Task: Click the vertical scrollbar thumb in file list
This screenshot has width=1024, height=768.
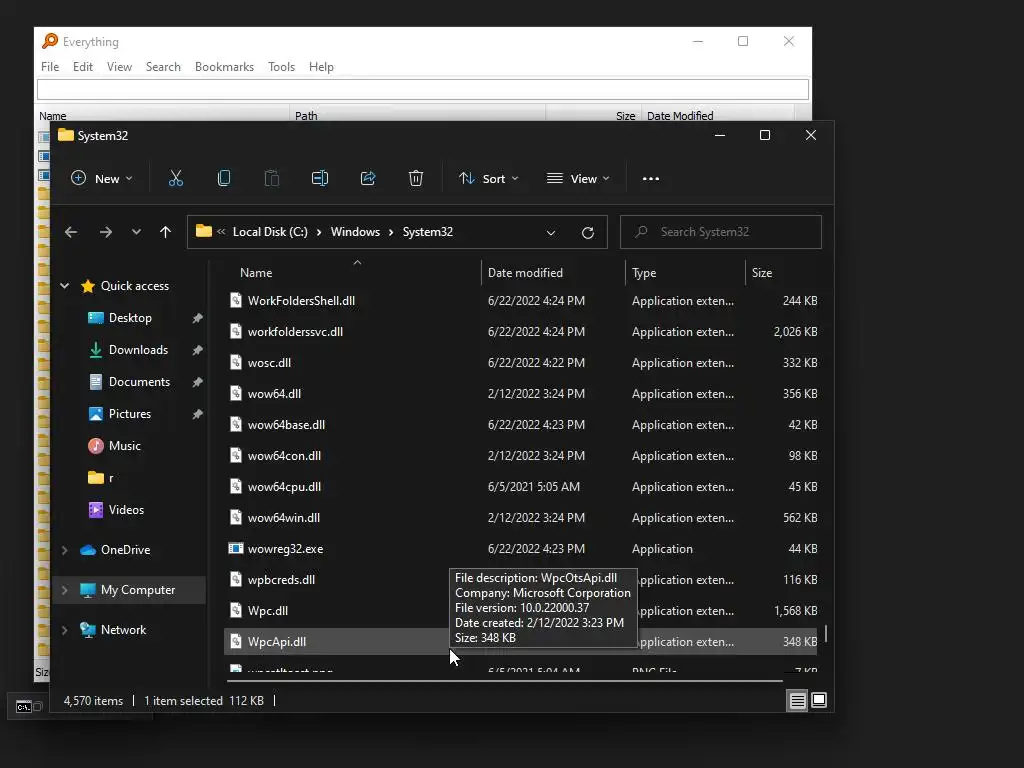Action: coord(826,633)
